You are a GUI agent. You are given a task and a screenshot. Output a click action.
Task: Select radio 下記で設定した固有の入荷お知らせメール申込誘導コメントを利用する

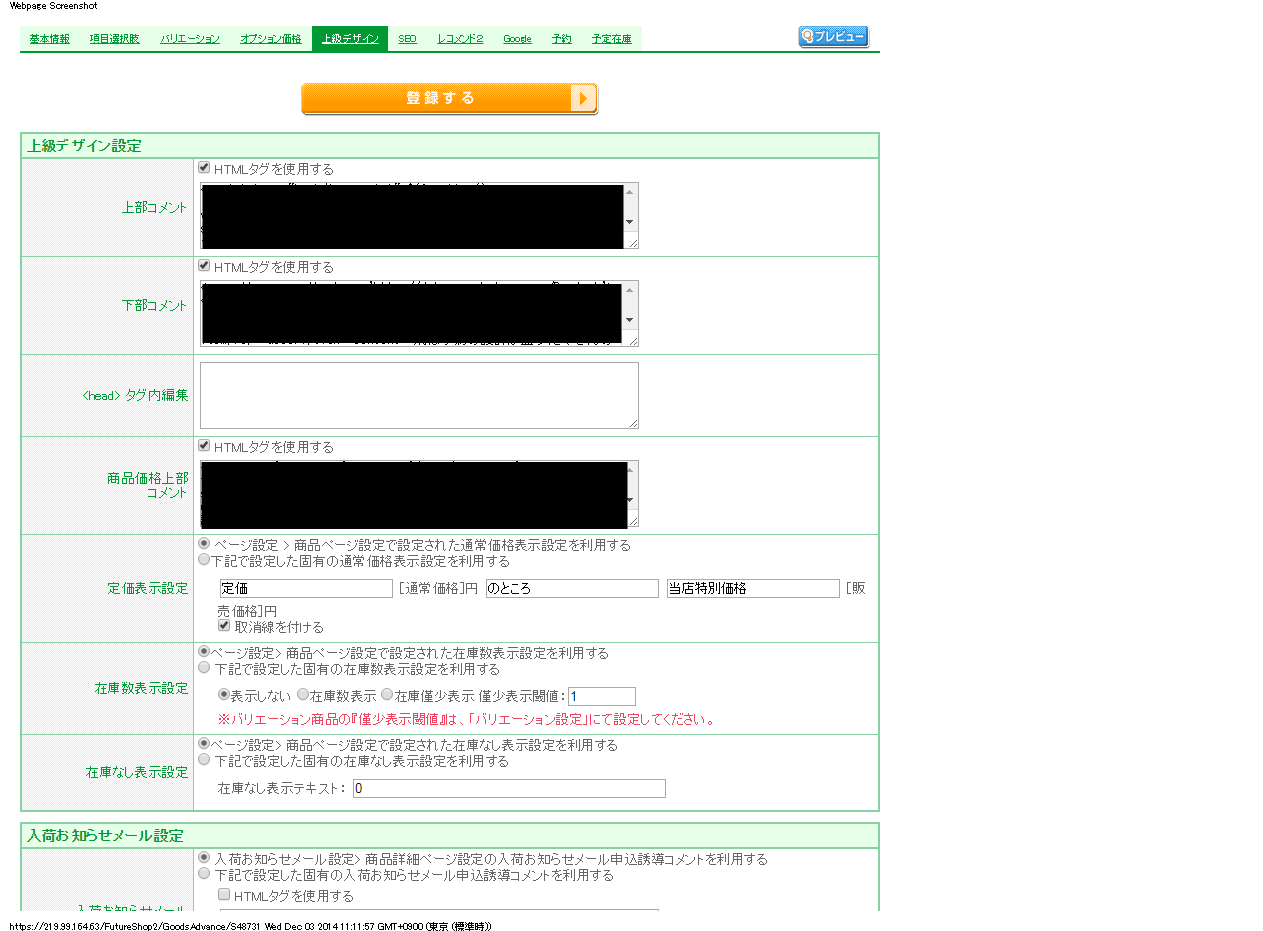pos(204,874)
